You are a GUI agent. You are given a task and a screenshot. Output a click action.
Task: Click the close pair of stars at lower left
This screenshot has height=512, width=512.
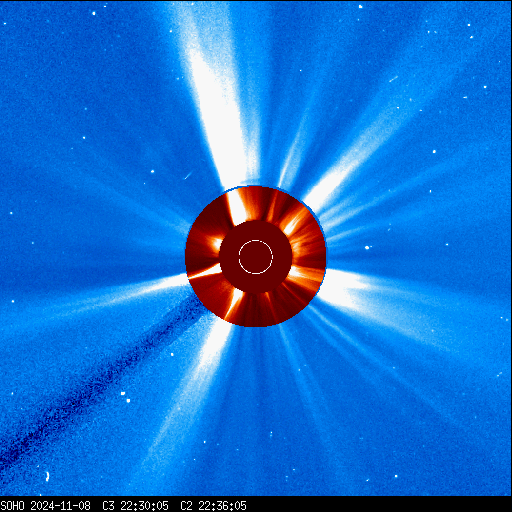[x=126, y=397]
